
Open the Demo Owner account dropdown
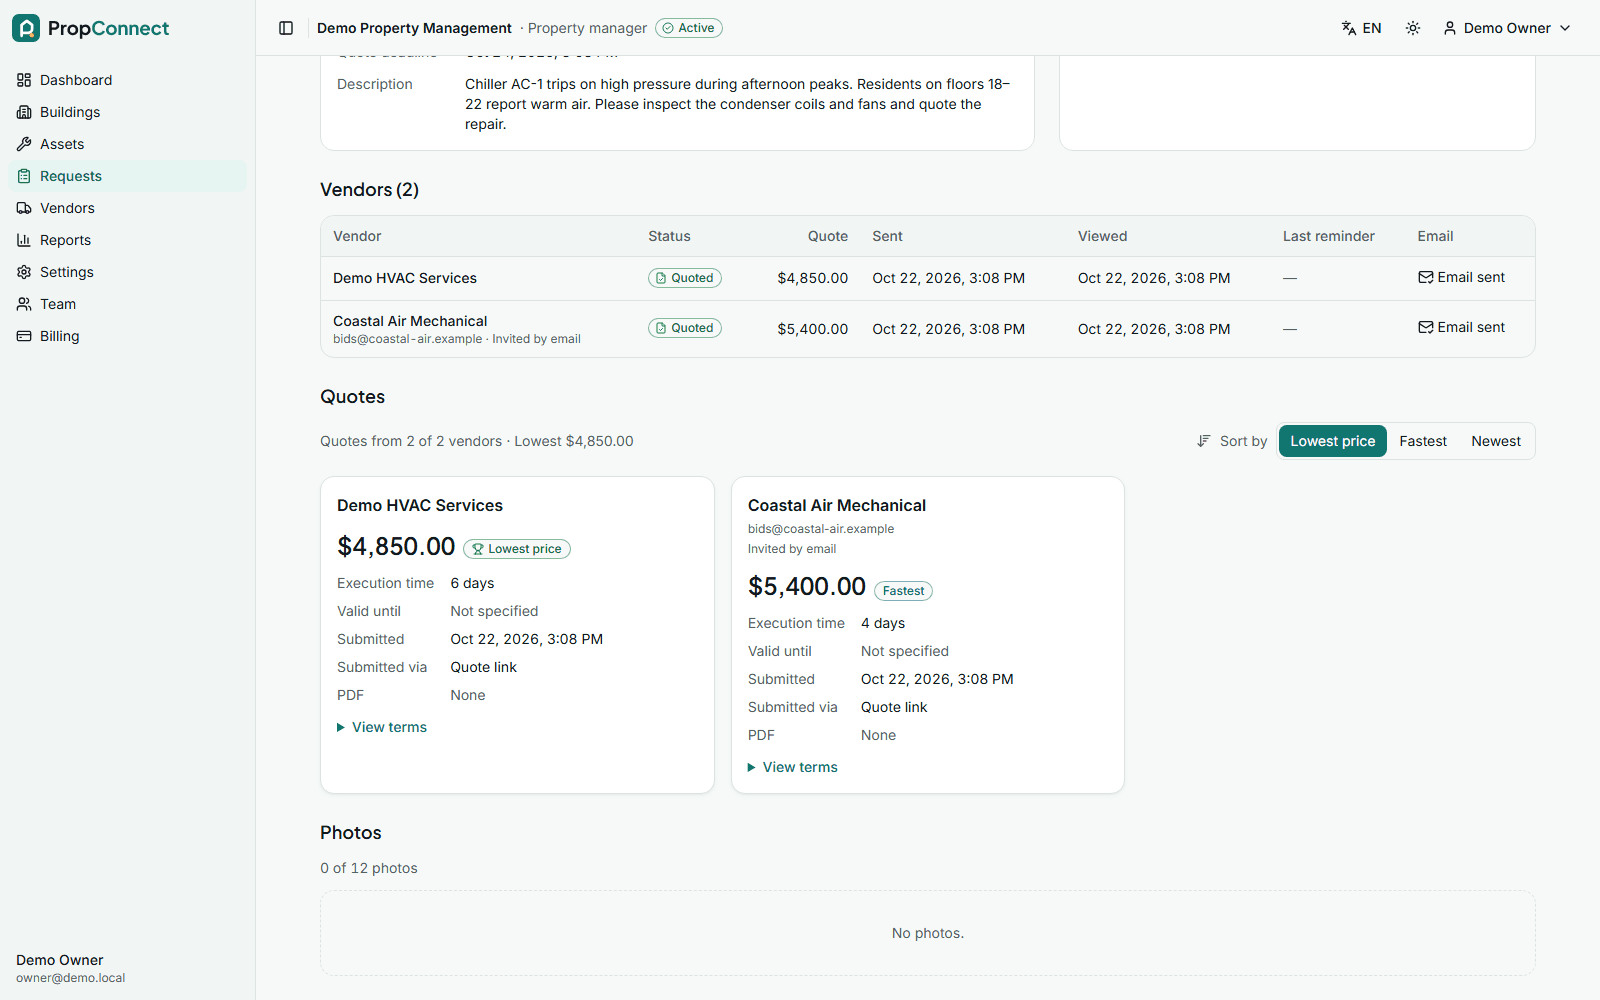[1507, 28]
